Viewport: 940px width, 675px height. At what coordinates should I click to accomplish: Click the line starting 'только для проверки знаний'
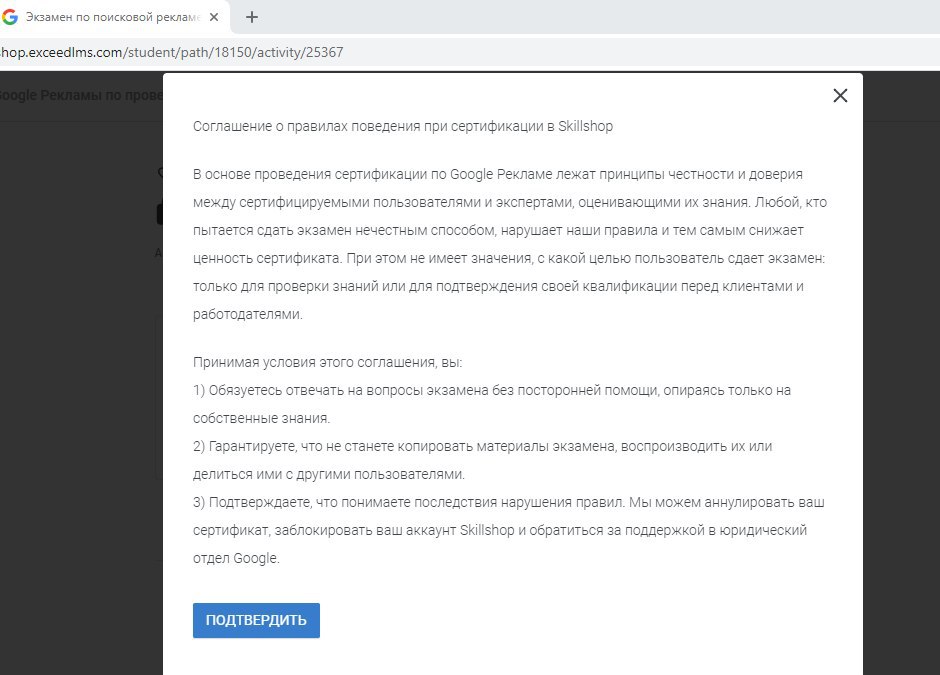498,287
